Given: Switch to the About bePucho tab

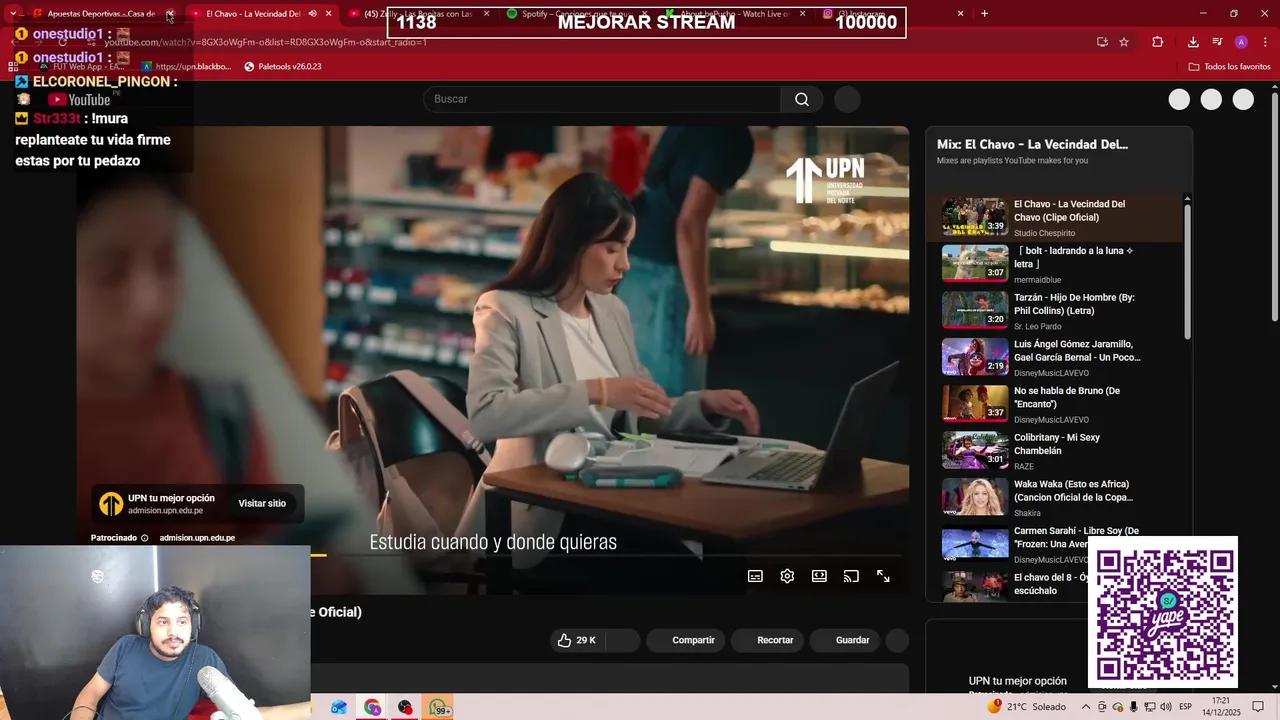Looking at the screenshot, I should (x=735, y=13).
